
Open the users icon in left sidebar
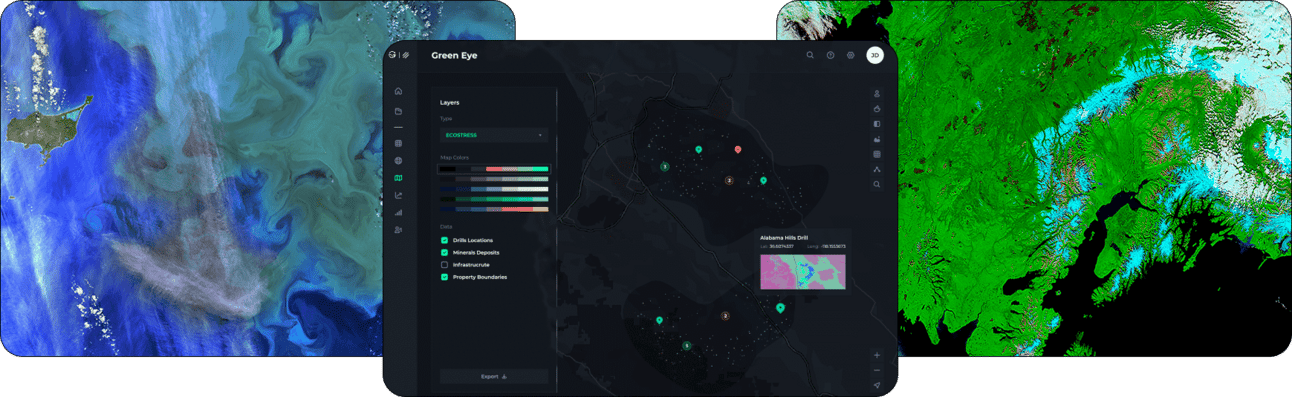398,230
